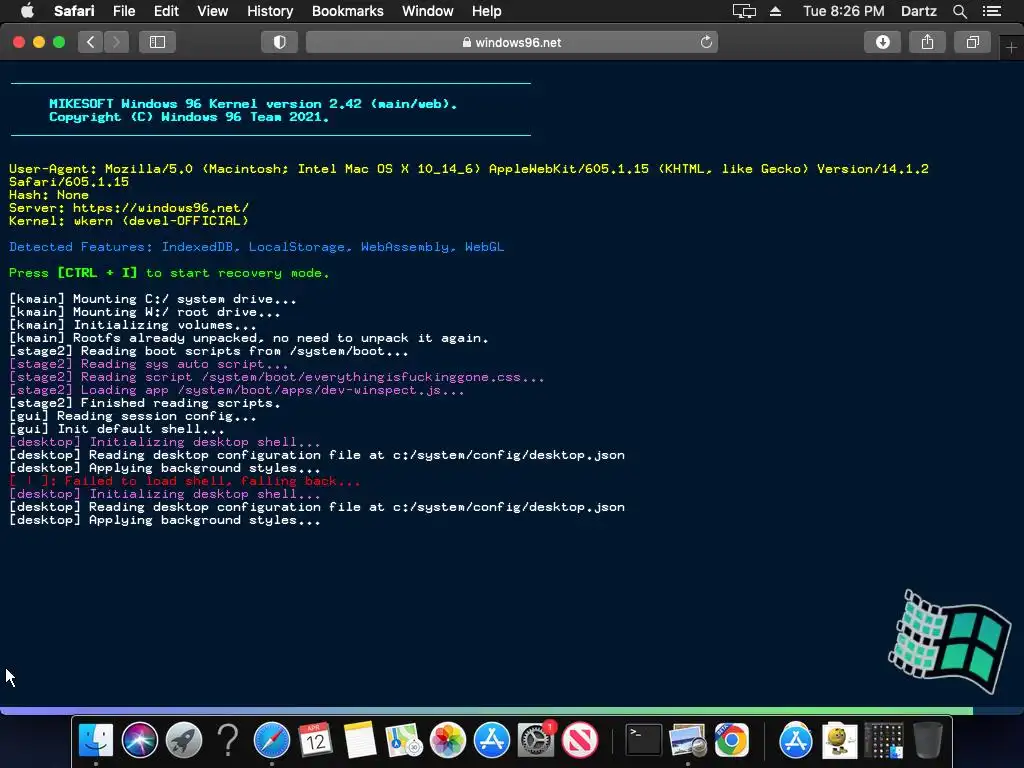The height and width of the screenshot is (768, 1024).
Task: Open the Apple menu
Action: click(27, 11)
